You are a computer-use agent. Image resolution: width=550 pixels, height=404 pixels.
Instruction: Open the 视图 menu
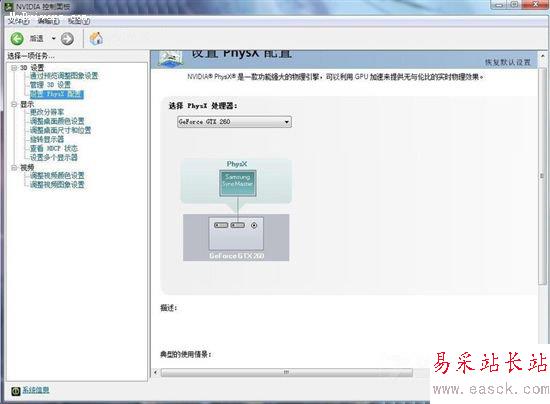pos(79,21)
